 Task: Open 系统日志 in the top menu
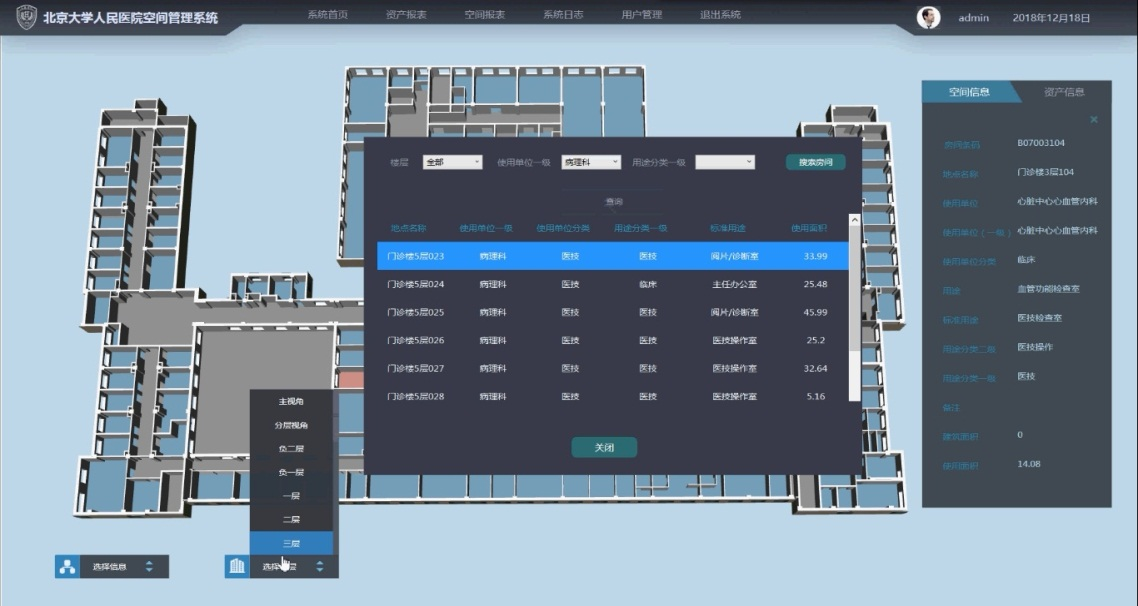[563, 16]
